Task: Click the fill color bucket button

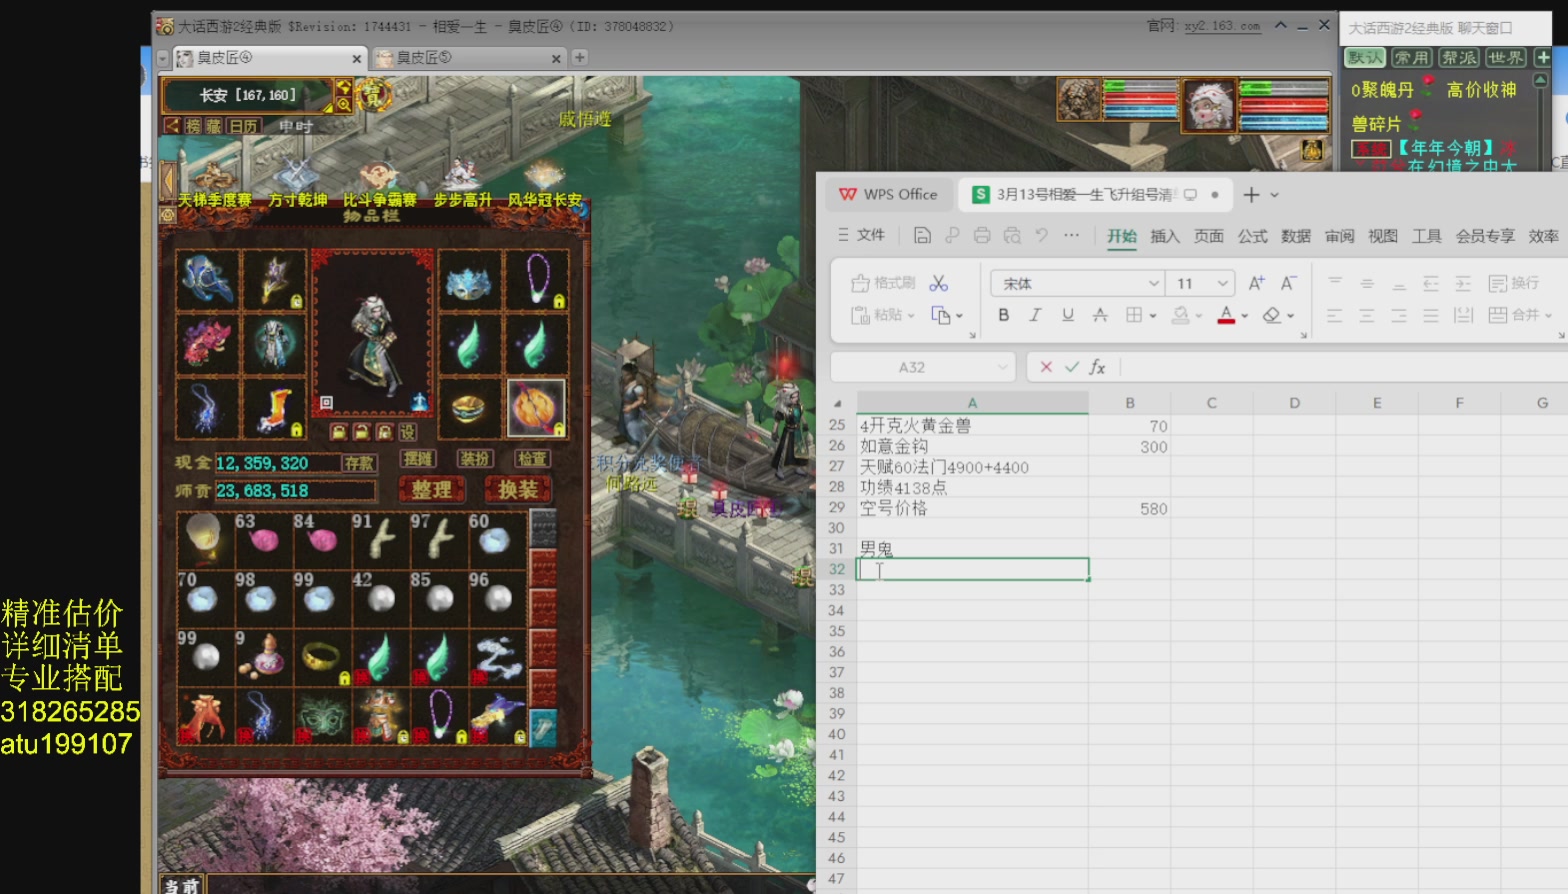Action: pos(1181,315)
